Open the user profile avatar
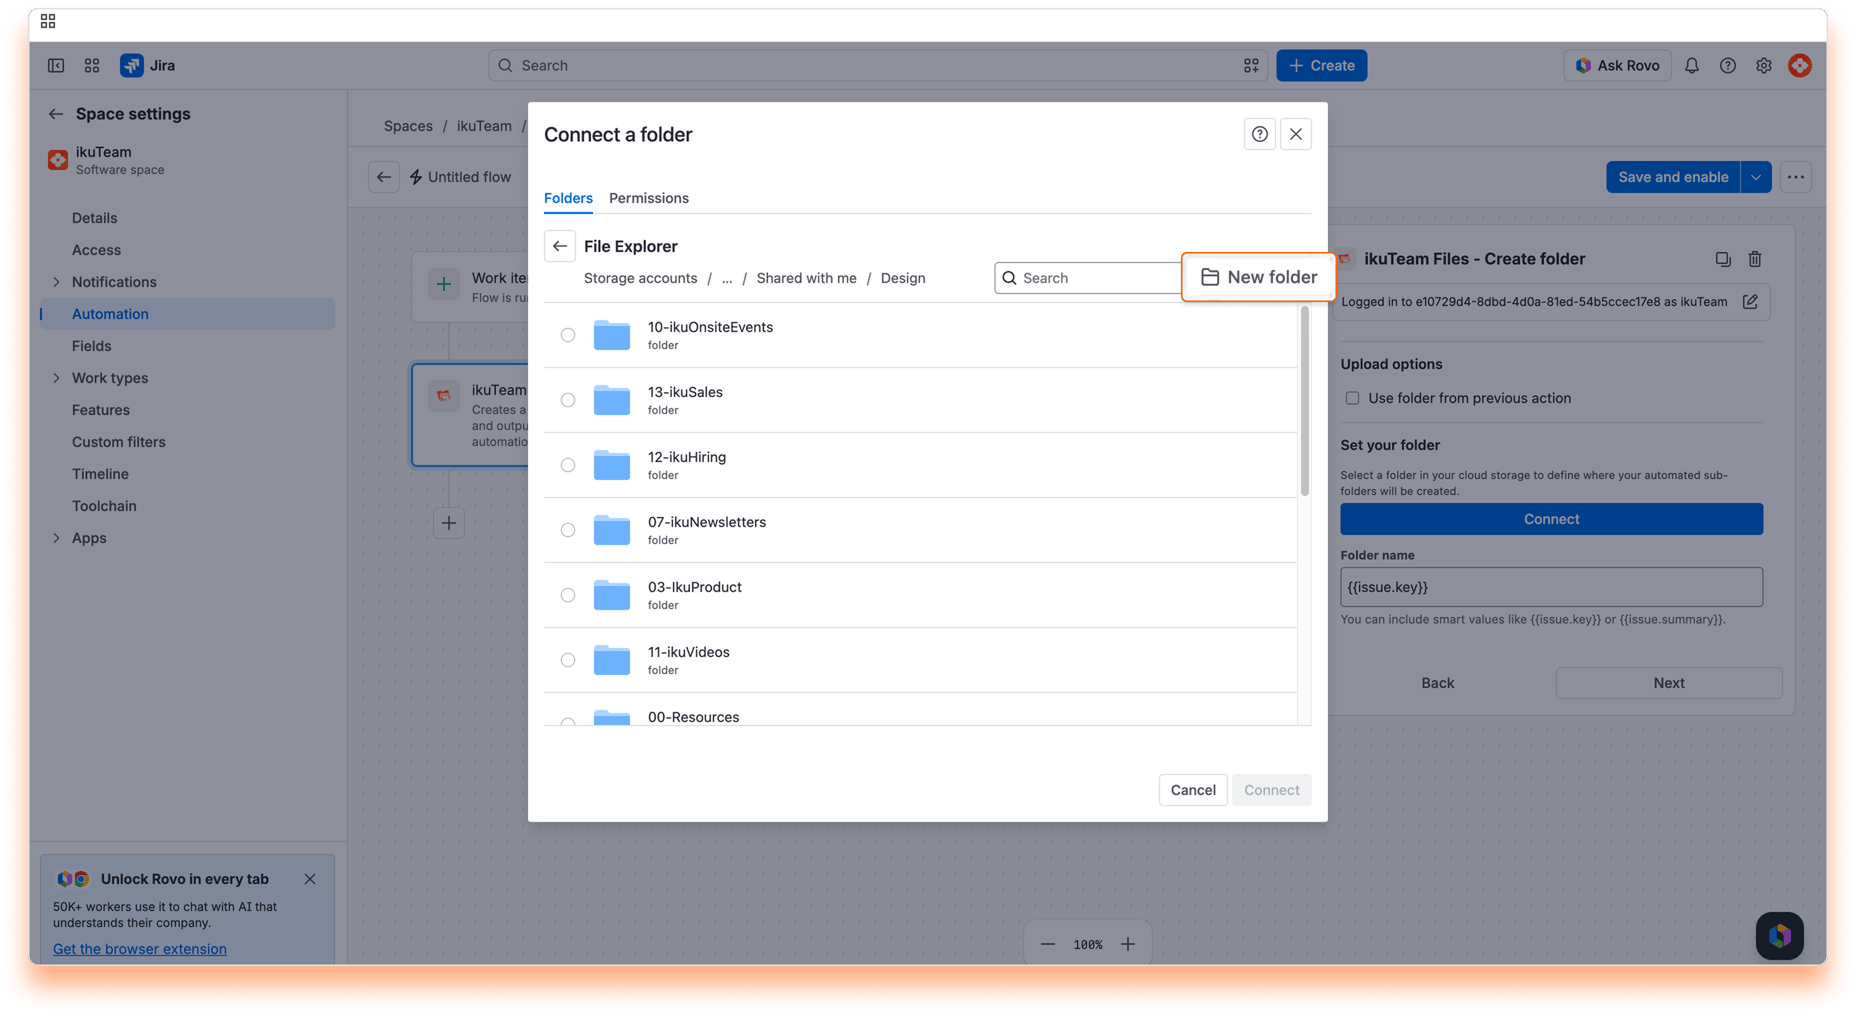The height and width of the screenshot is (1014, 1856). (1800, 65)
